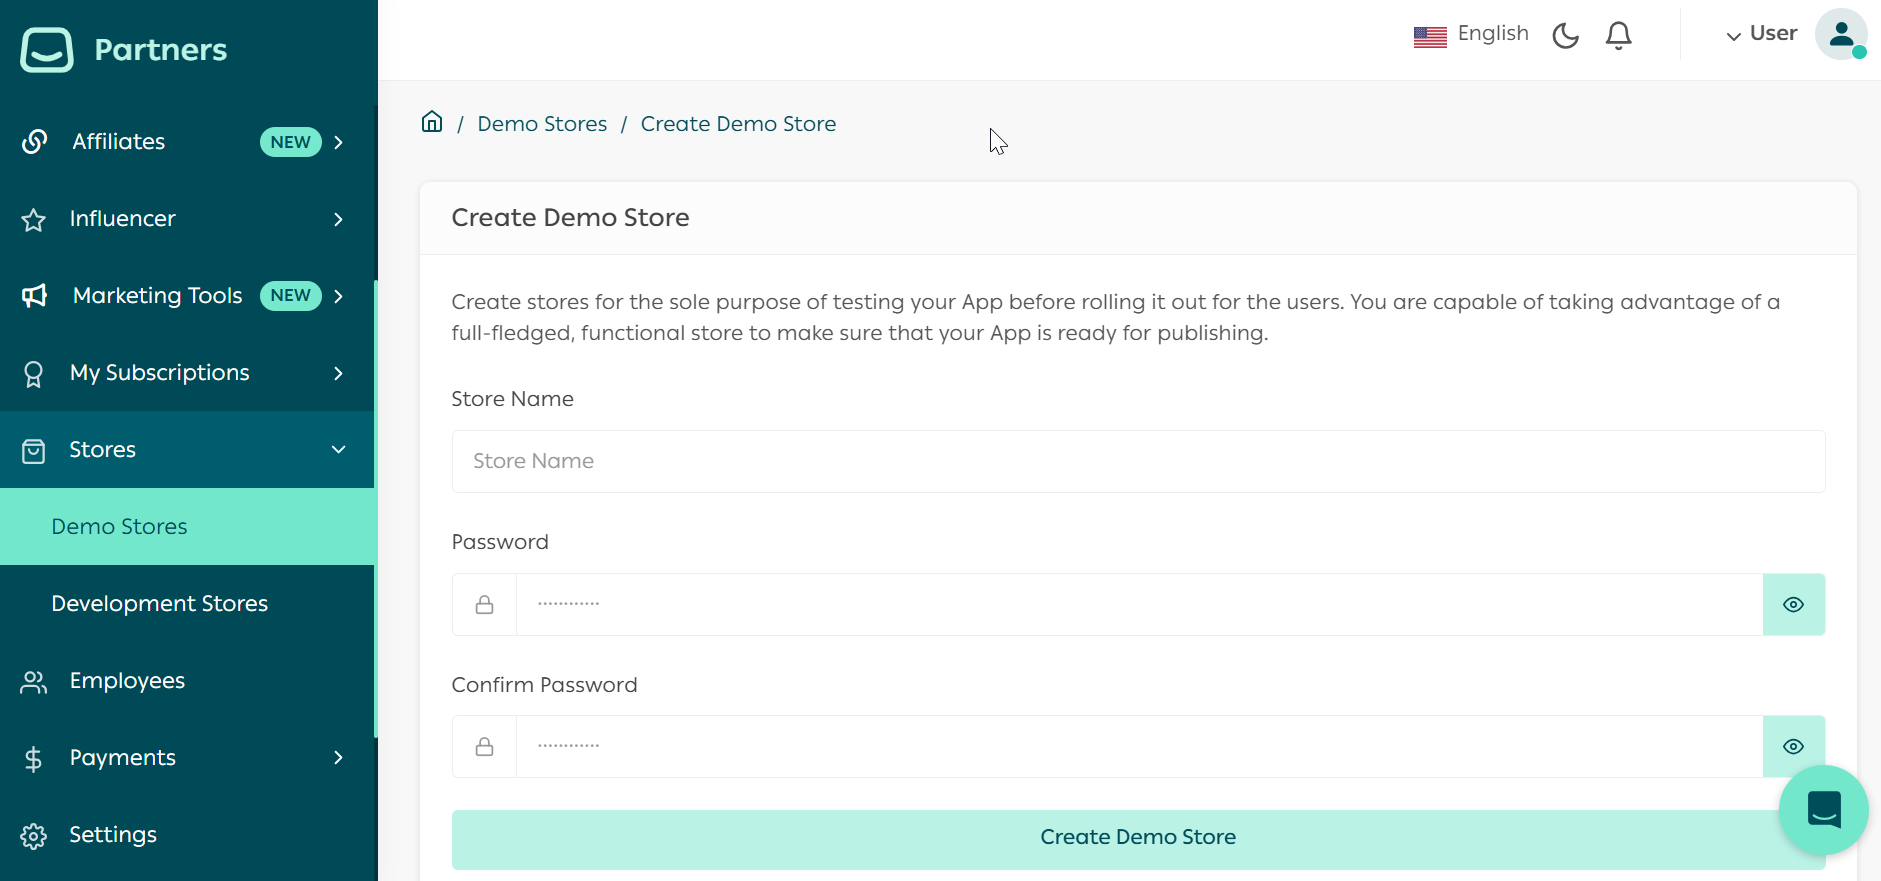This screenshot has height=881, width=1881.
Task: Open the Payments menu item
Action: [187, 758]
